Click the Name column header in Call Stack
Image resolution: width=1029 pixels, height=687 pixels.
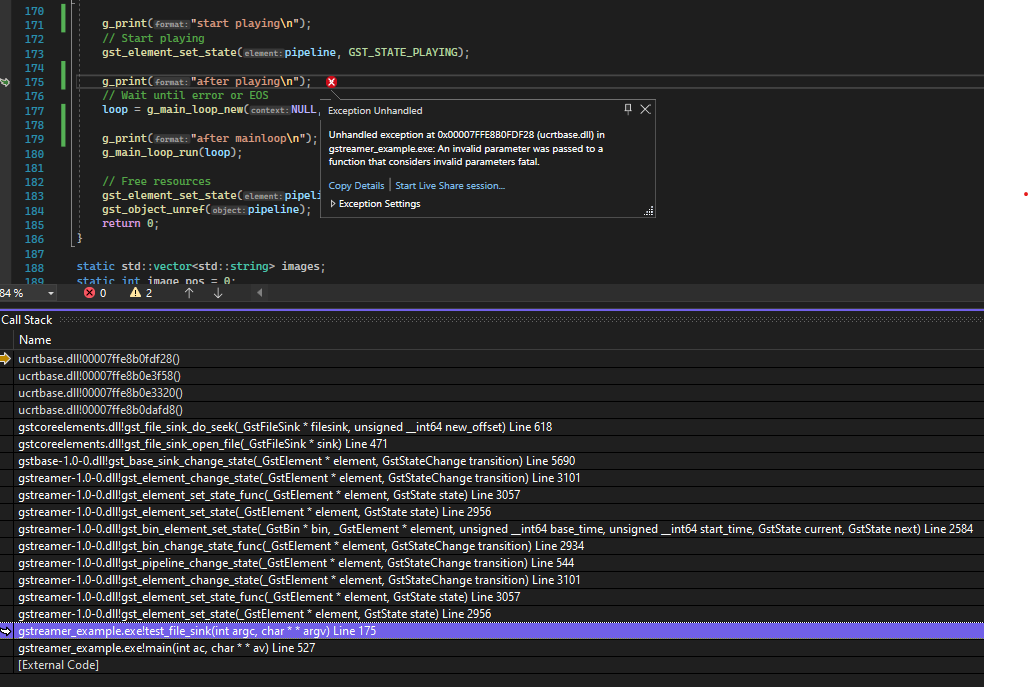coord(35,340)
